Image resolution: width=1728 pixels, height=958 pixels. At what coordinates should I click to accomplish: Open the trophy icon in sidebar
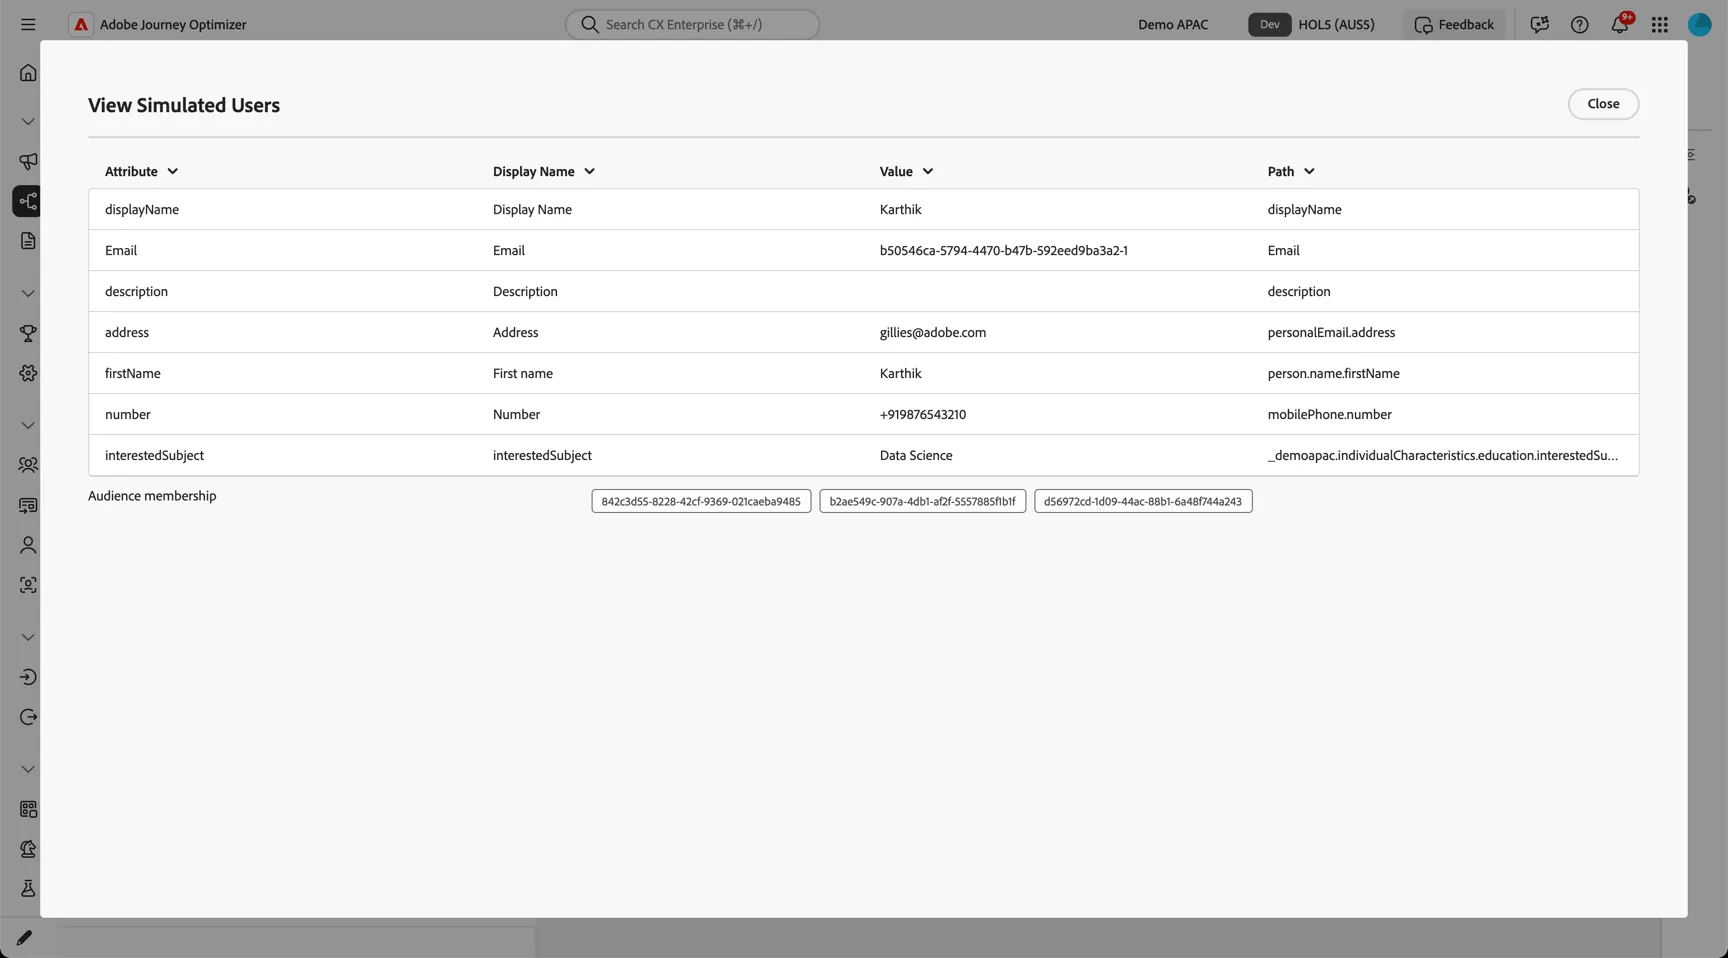(28, 333)
